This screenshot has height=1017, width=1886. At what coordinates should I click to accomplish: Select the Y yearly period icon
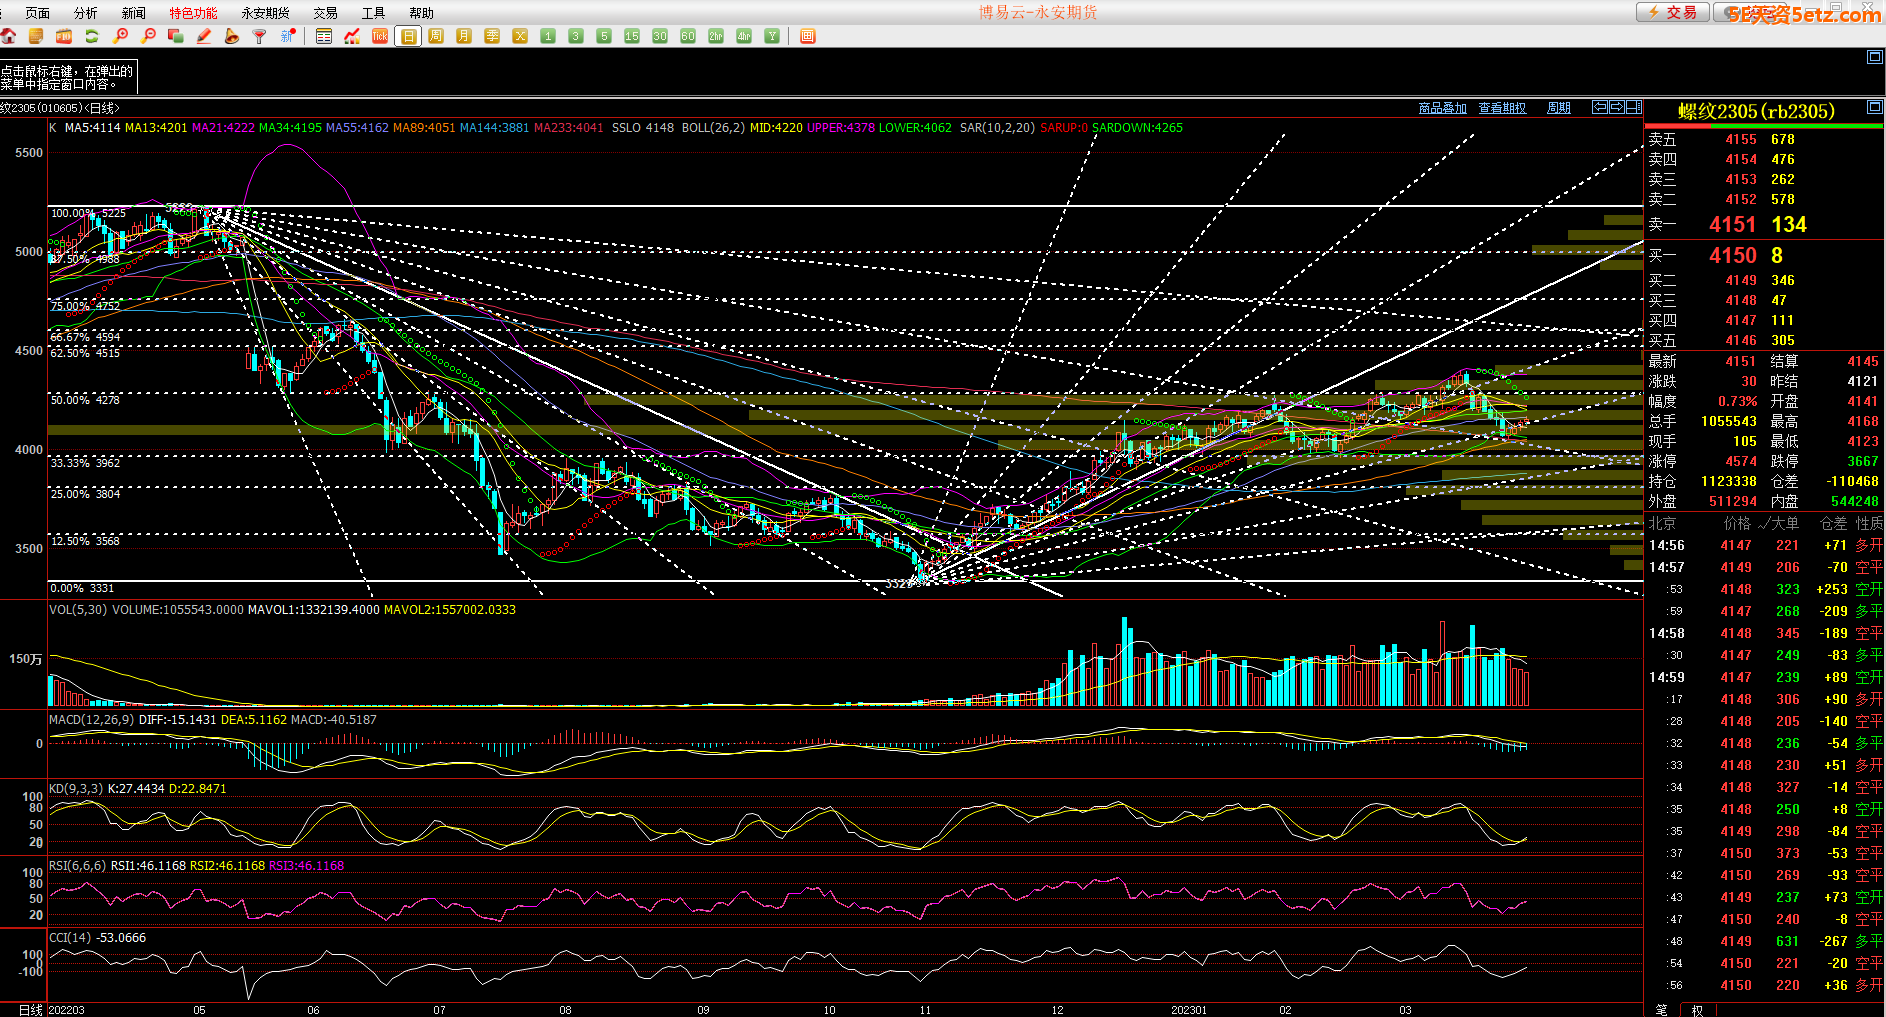(772, 36)
